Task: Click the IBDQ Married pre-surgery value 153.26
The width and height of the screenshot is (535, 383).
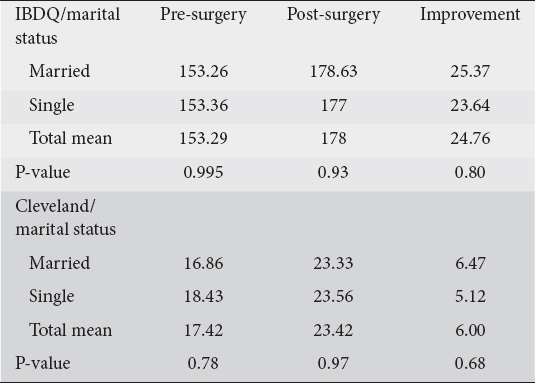Action: click(x=203, y=71)
